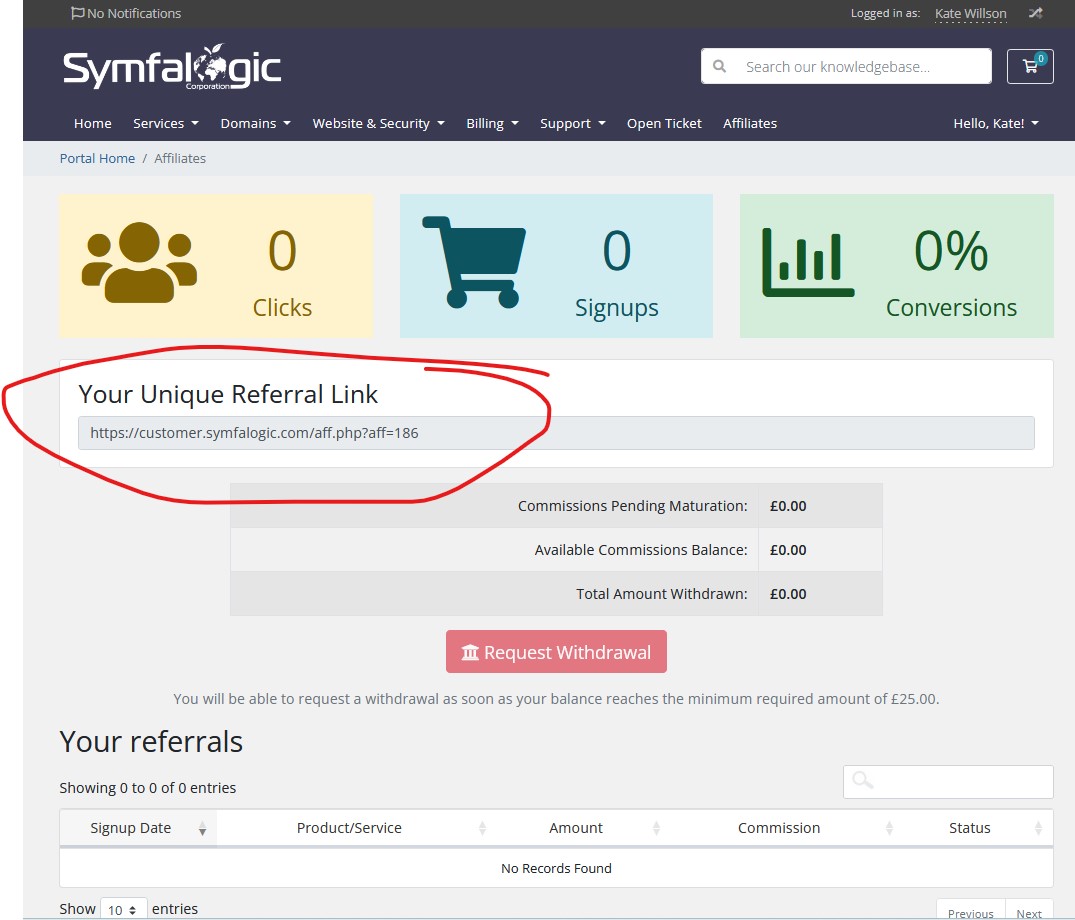Expand the Hello, Kate! account menu
This screenshot has width=1075, height=920.
pyautogui.click(x=995, y=123)
